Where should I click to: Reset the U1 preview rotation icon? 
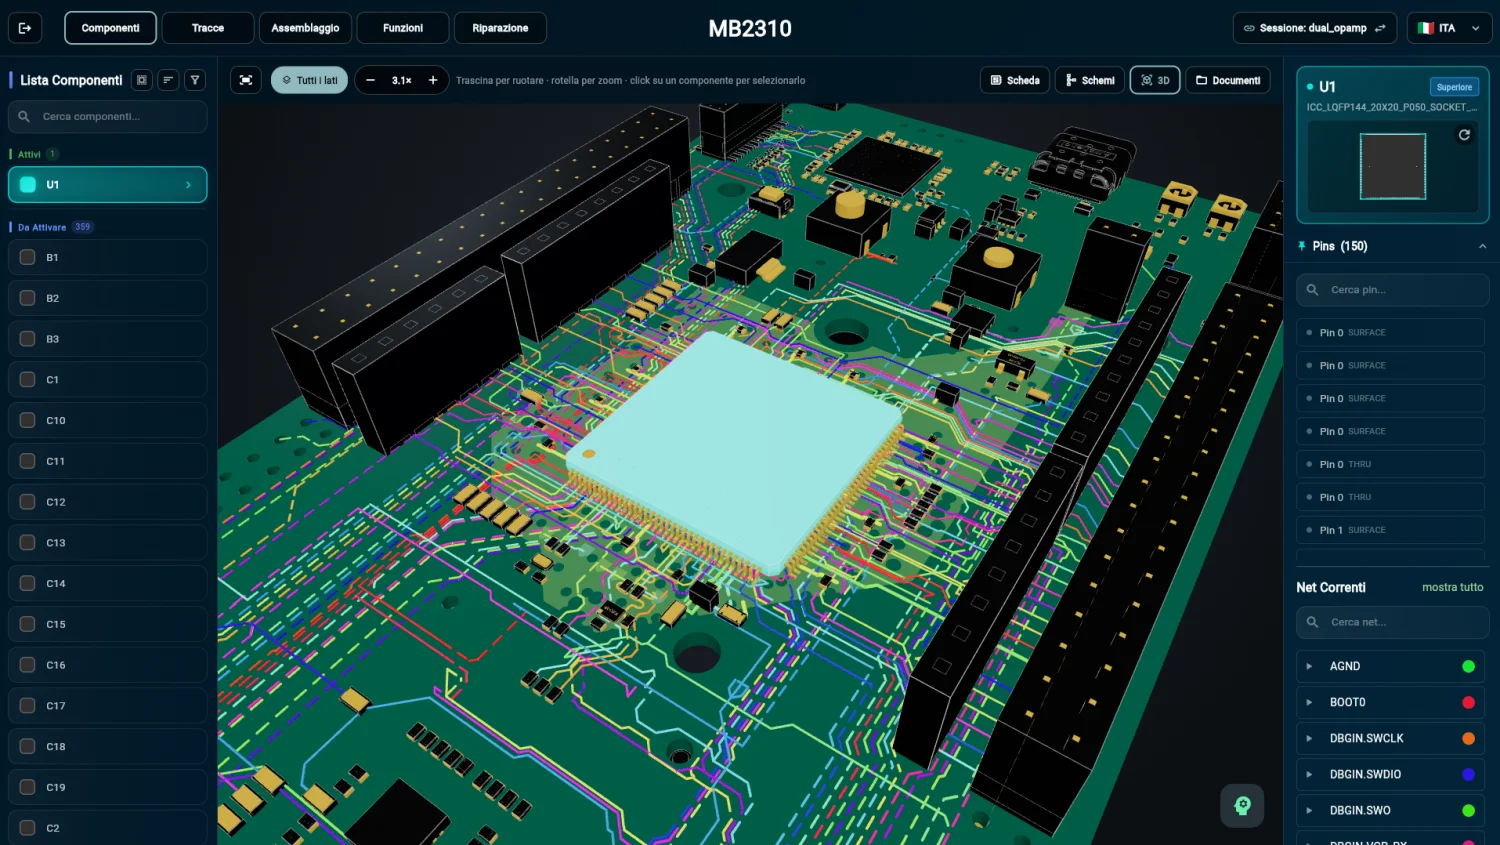(1464, 135)
